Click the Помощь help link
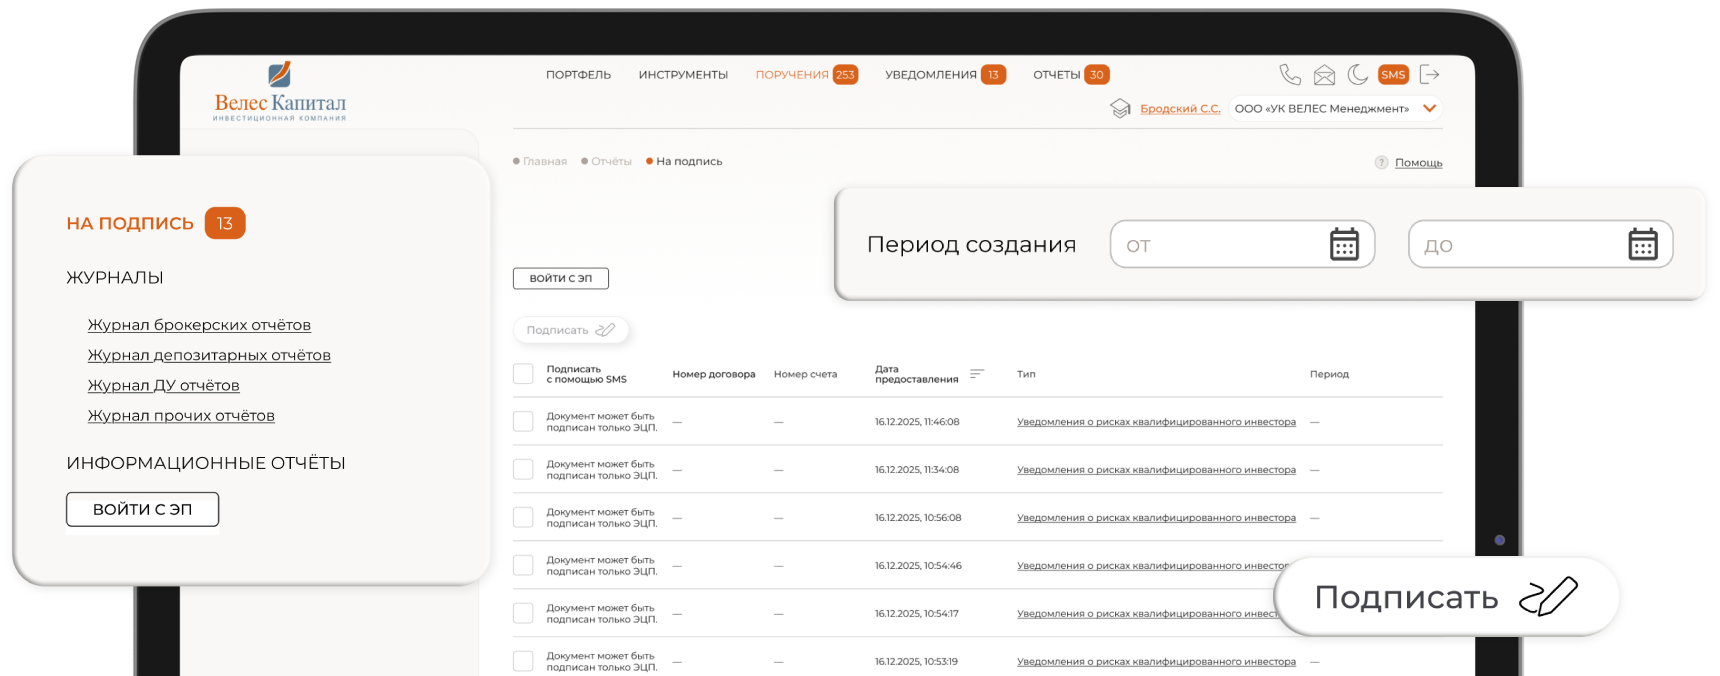 (1418, 163)
